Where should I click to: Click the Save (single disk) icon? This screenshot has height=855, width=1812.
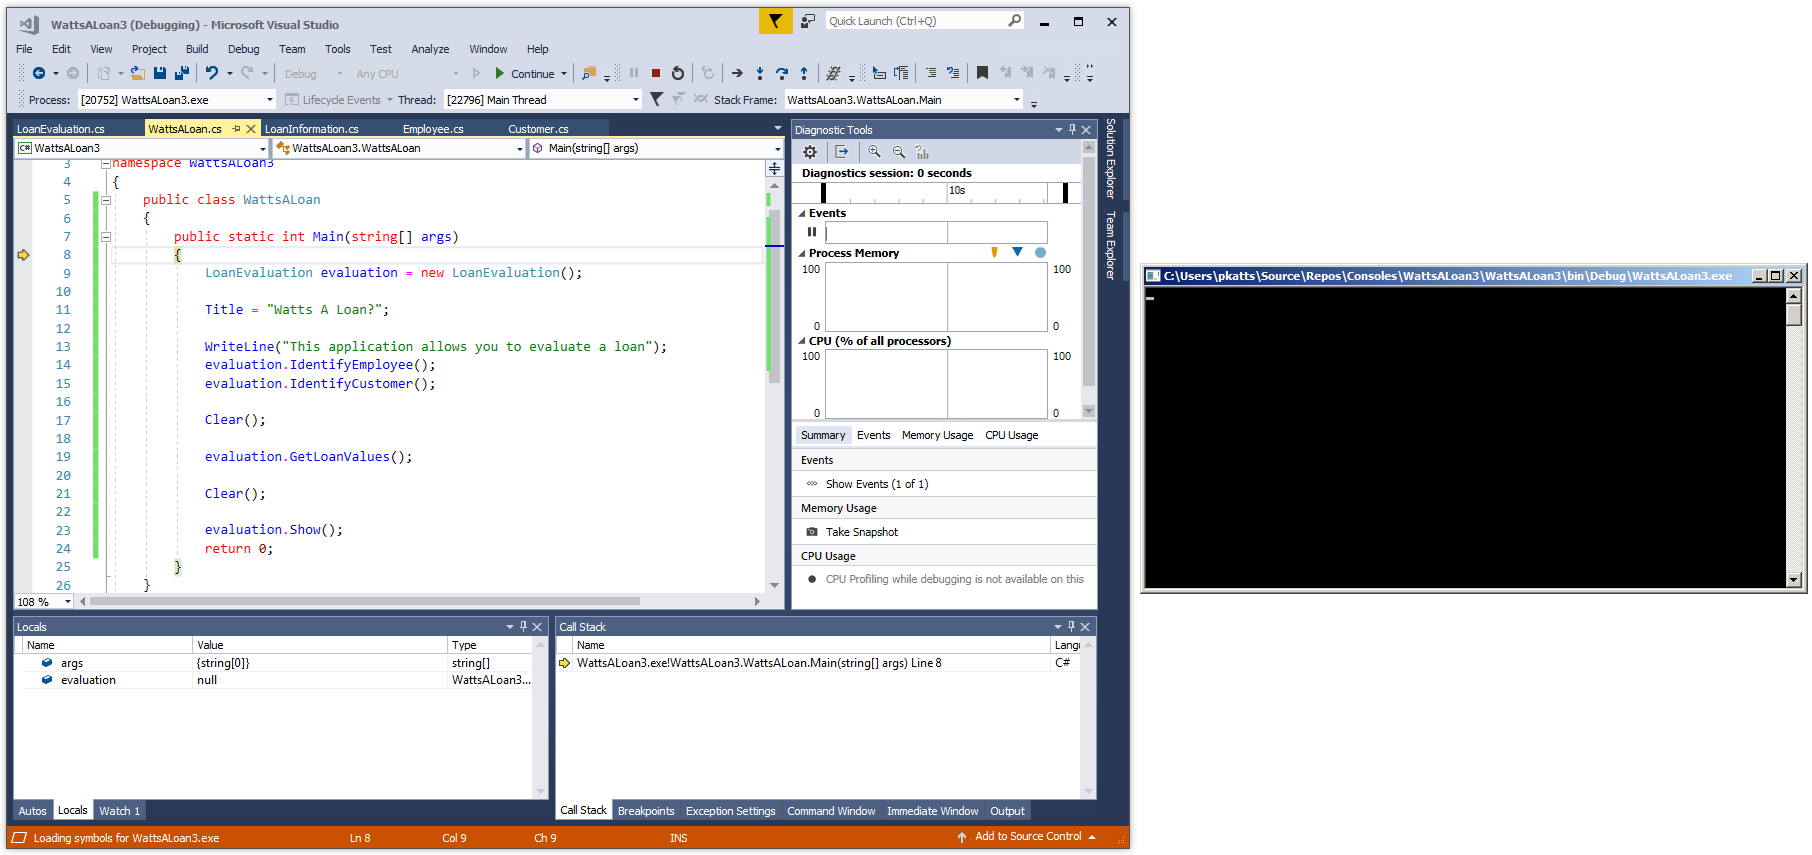tap(160, 73)
